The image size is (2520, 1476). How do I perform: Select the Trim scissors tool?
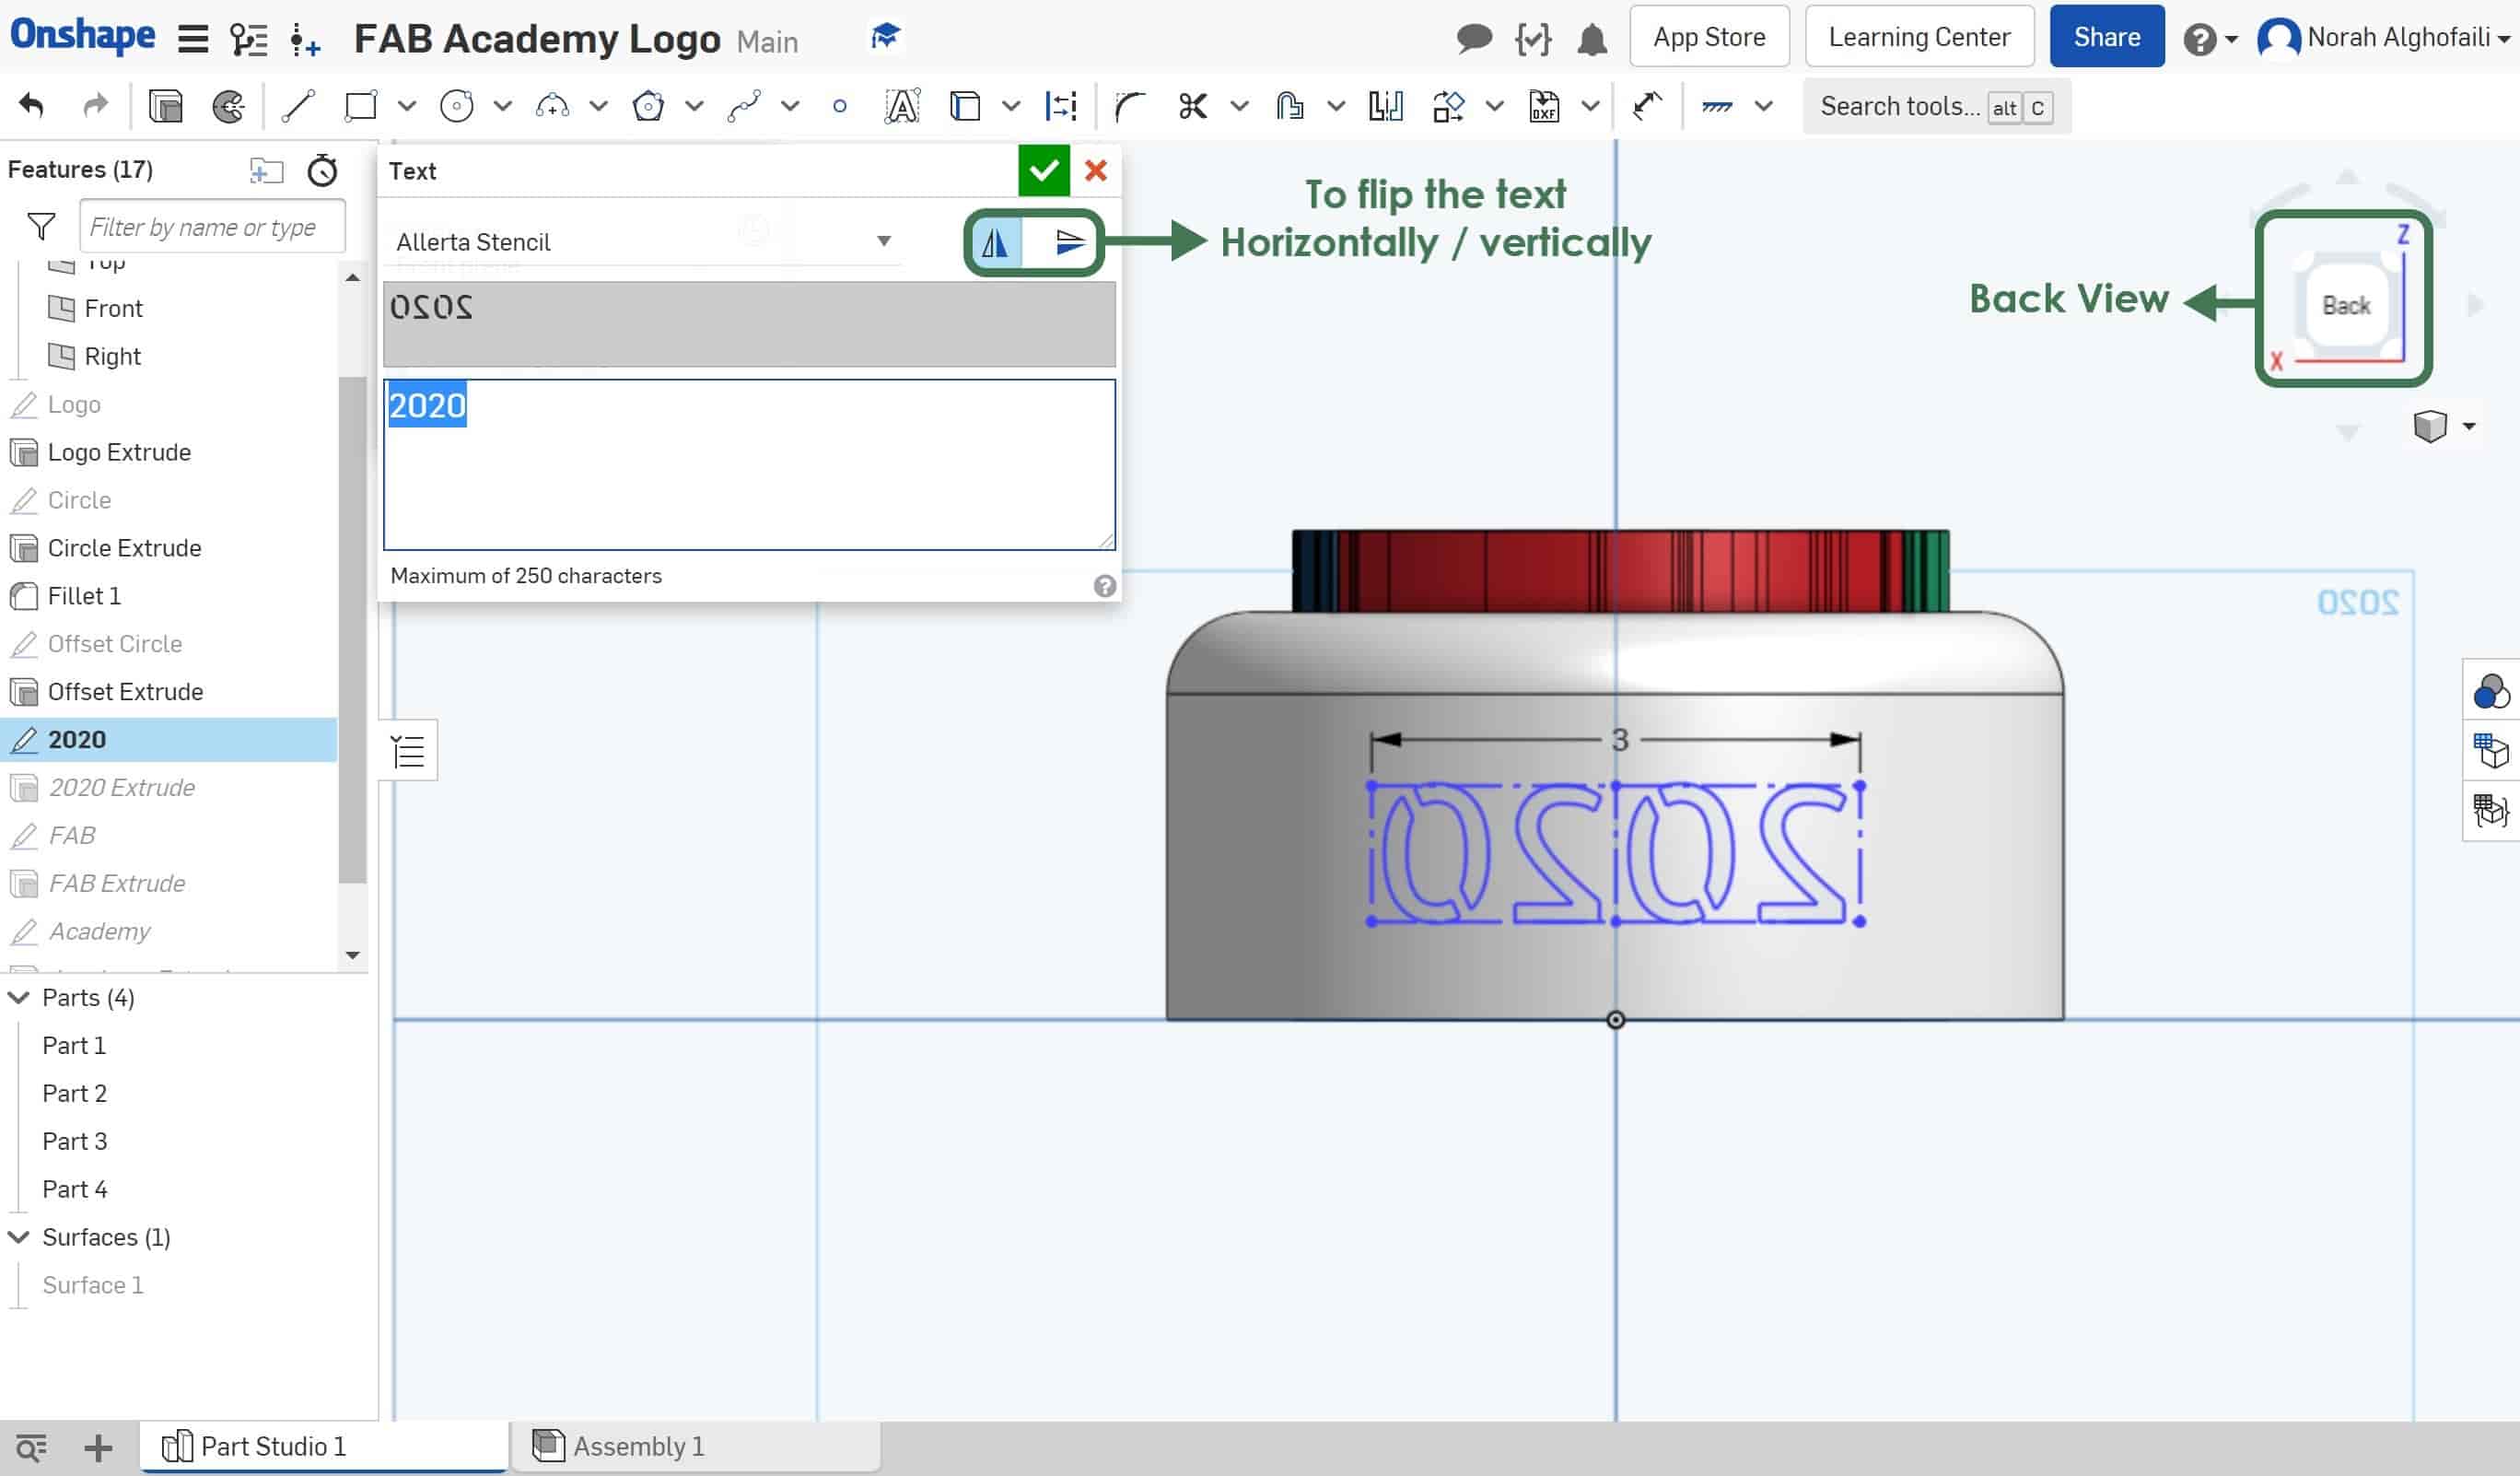click(x=1192, y=105)
